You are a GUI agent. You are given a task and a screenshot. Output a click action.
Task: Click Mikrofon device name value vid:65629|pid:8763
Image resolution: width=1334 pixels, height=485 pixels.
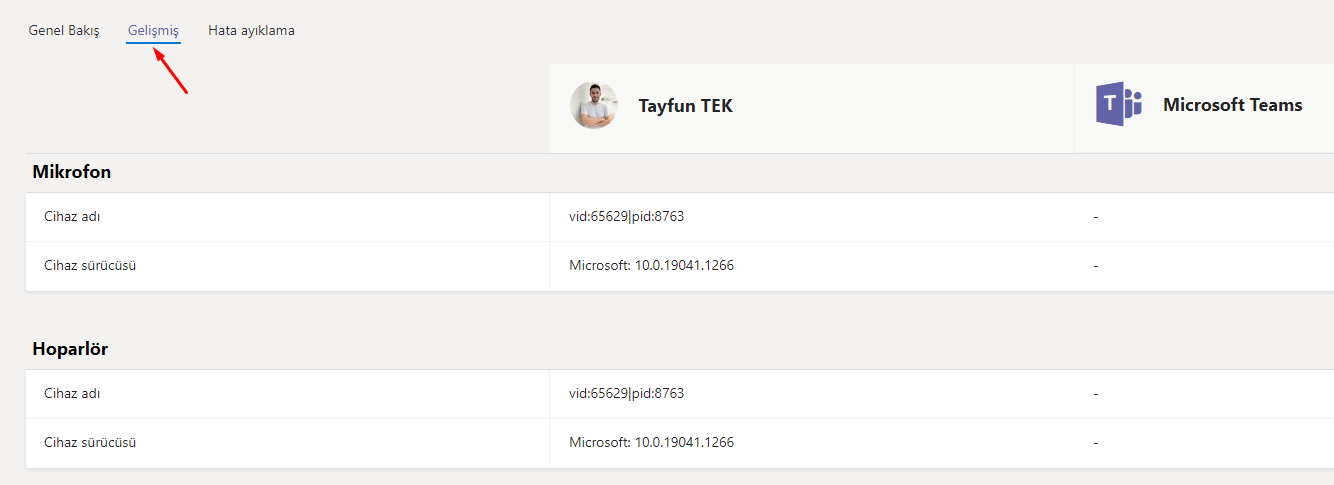[626, 216]
